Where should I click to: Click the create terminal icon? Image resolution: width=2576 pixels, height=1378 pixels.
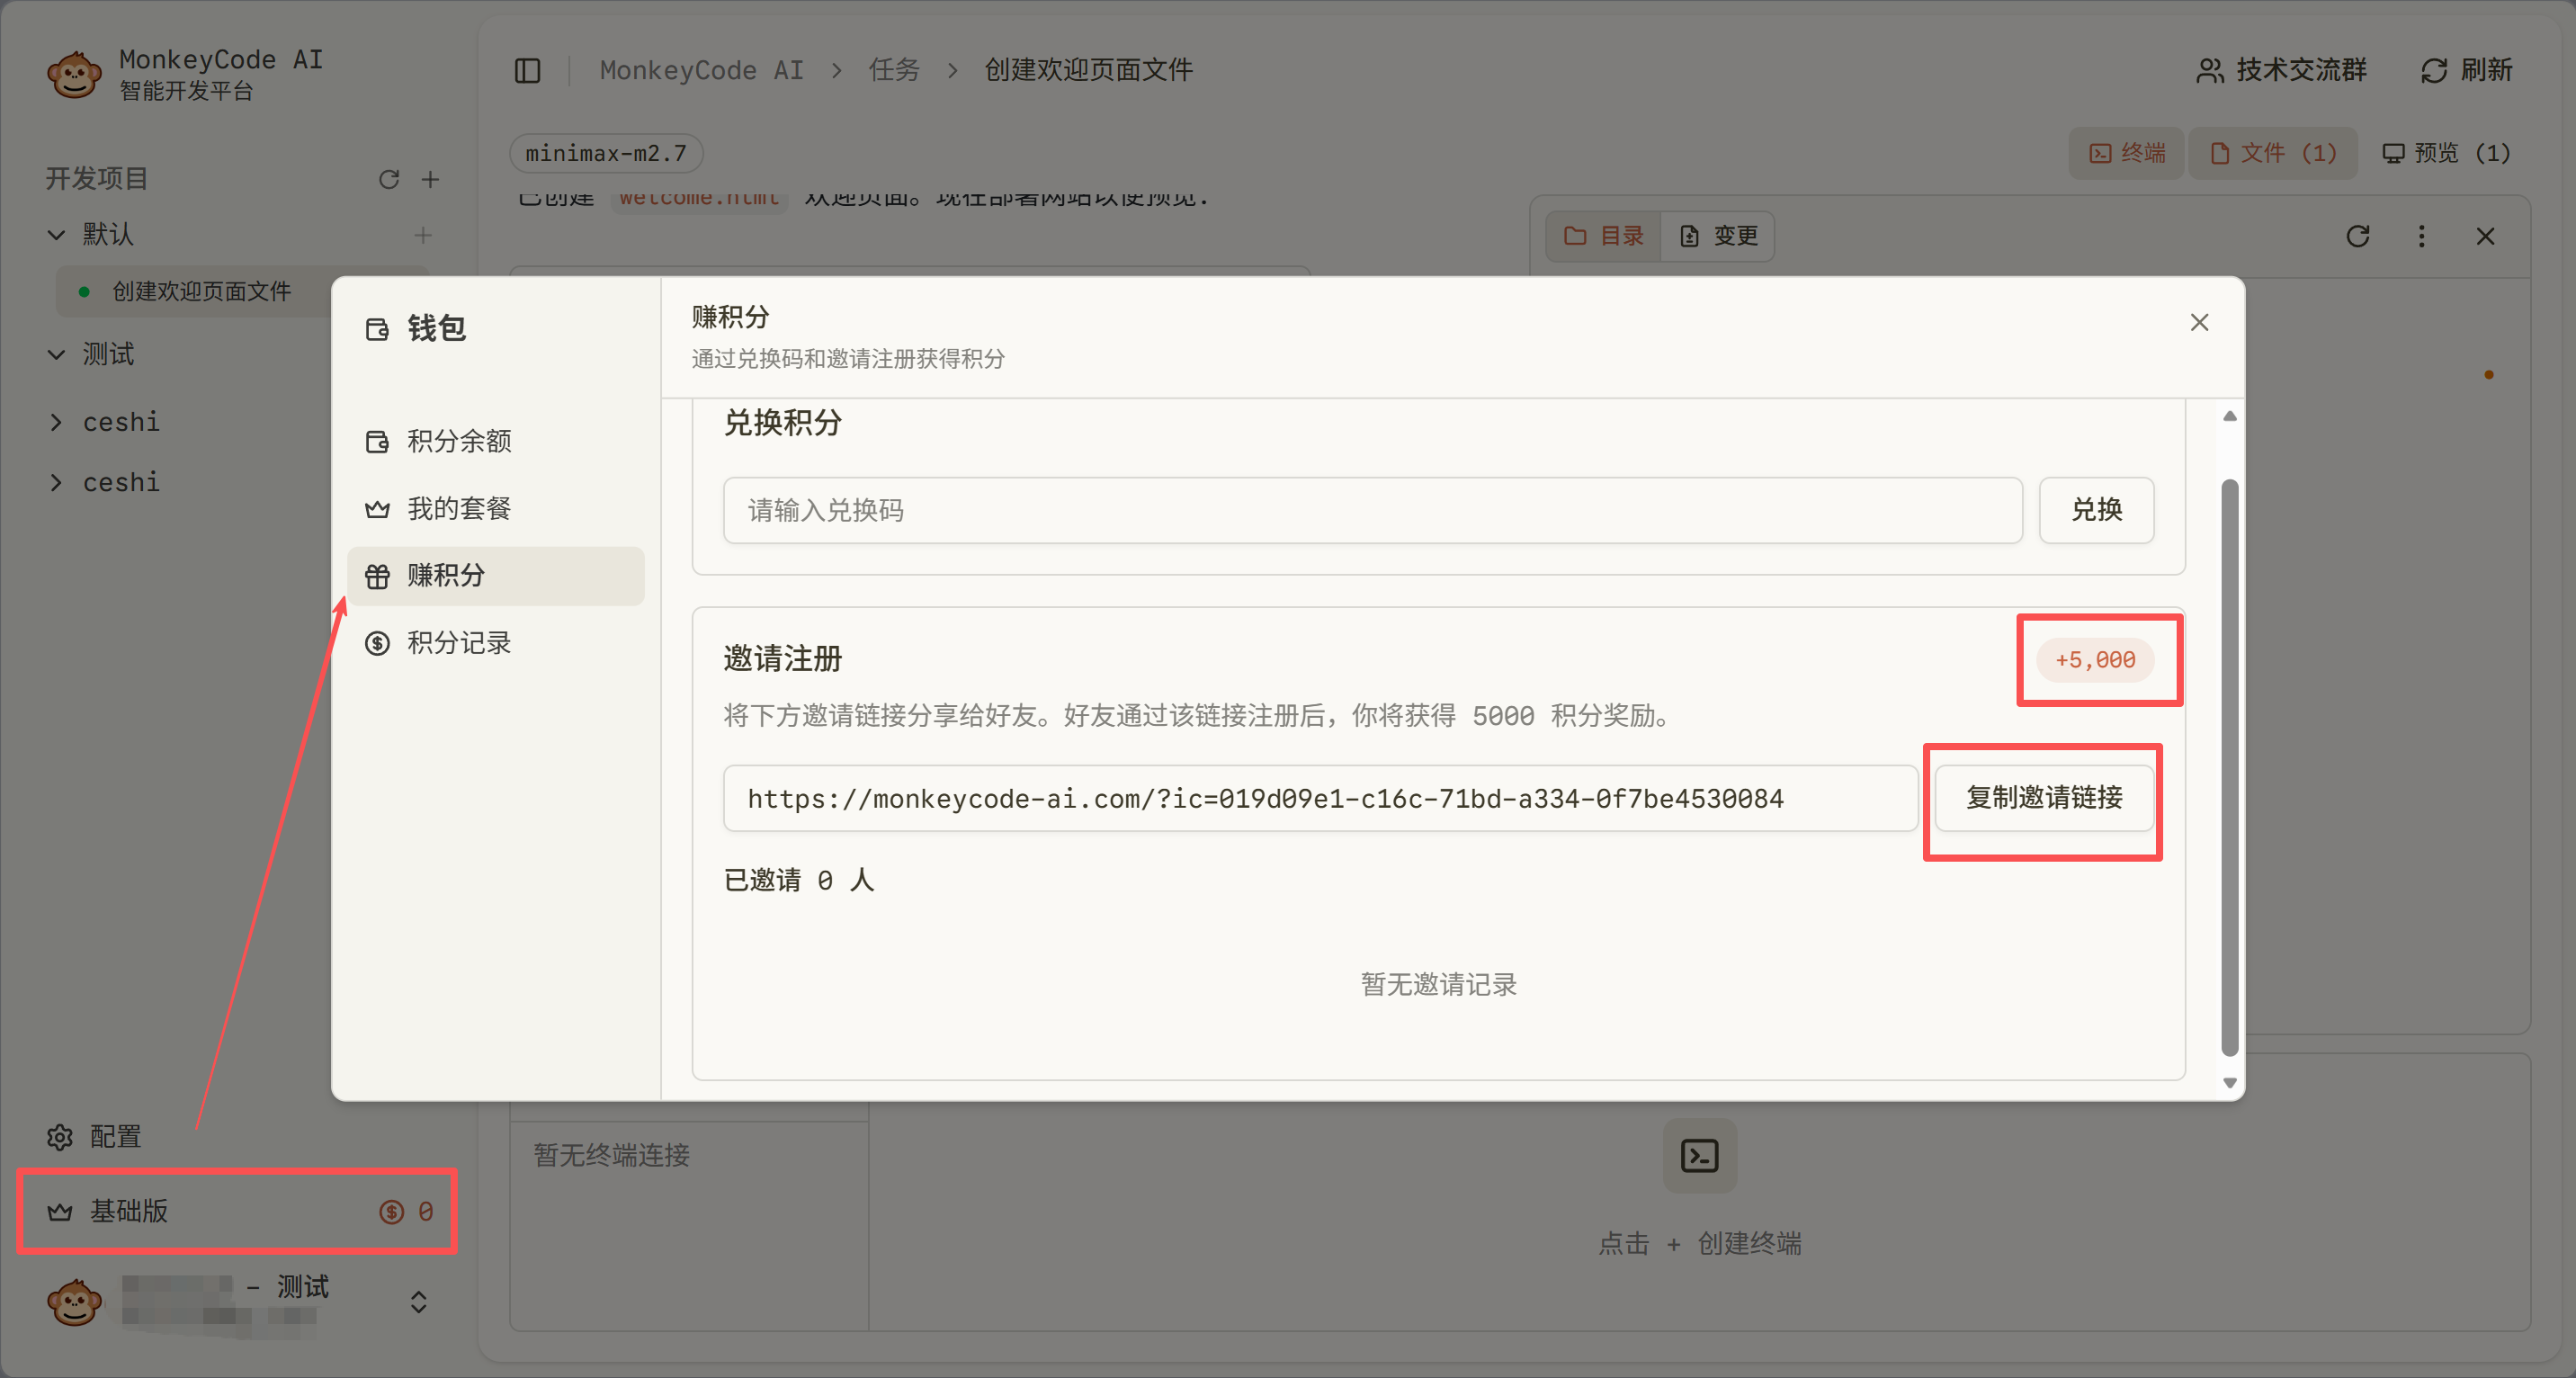click(x=1699, y=1155)
